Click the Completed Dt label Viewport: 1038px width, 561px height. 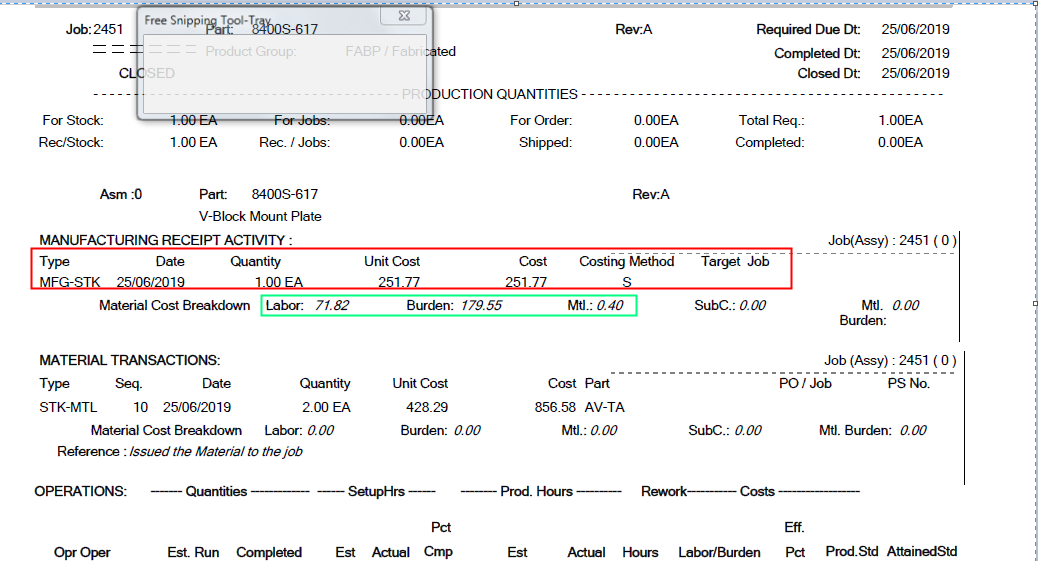[818, 53]
